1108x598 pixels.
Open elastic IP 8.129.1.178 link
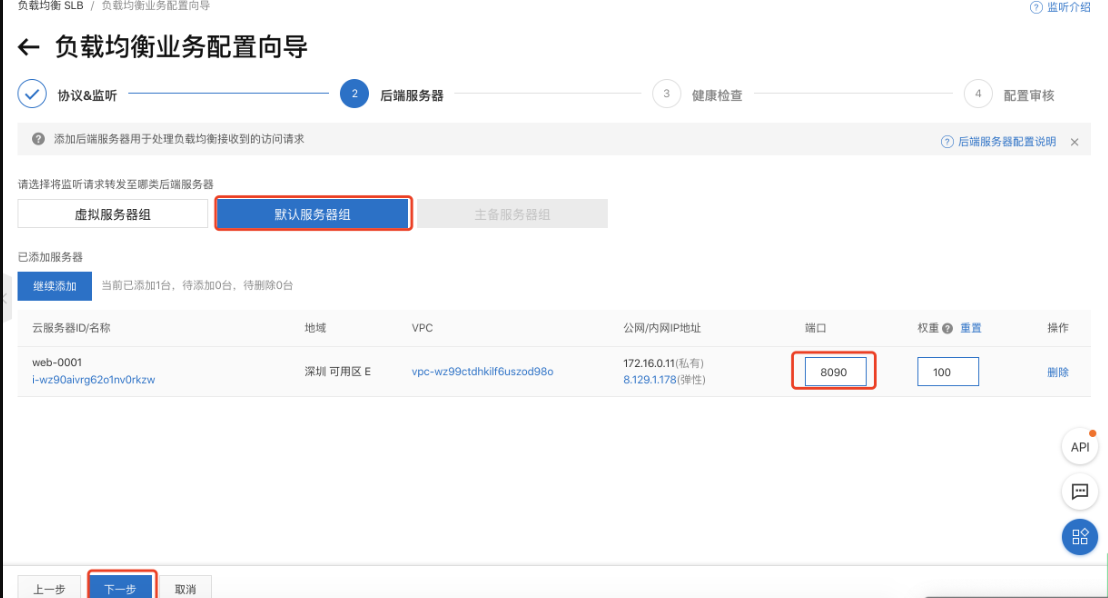click(649, 380)
